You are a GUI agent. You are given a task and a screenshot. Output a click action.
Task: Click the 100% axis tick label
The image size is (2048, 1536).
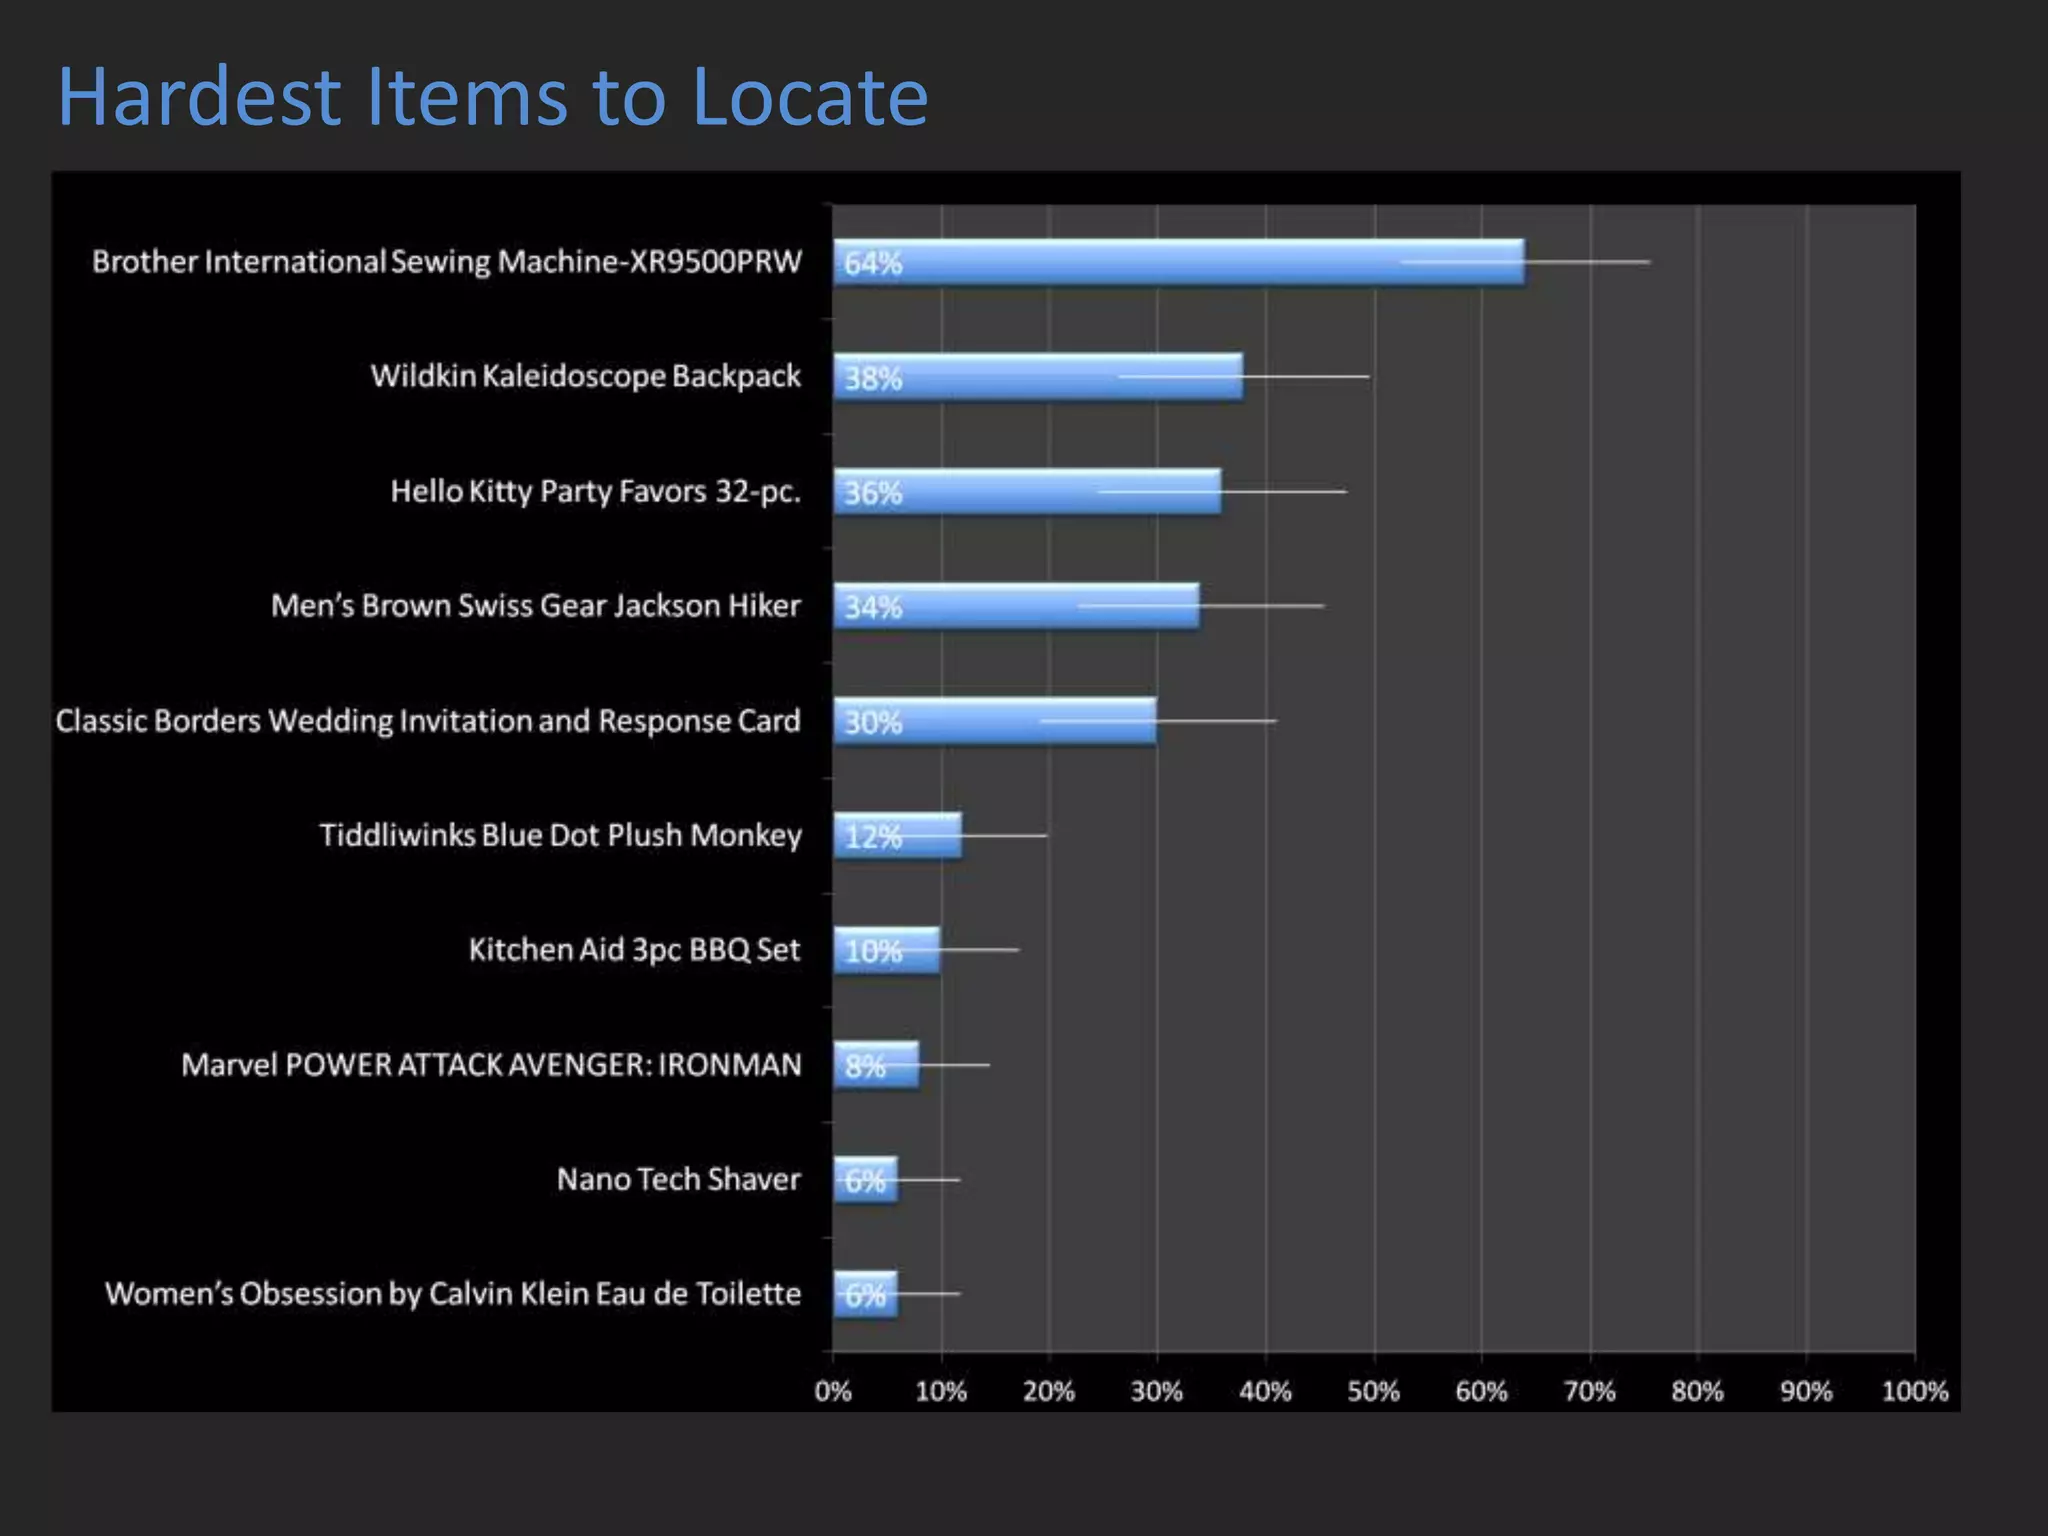(x=1915, y=1392)
